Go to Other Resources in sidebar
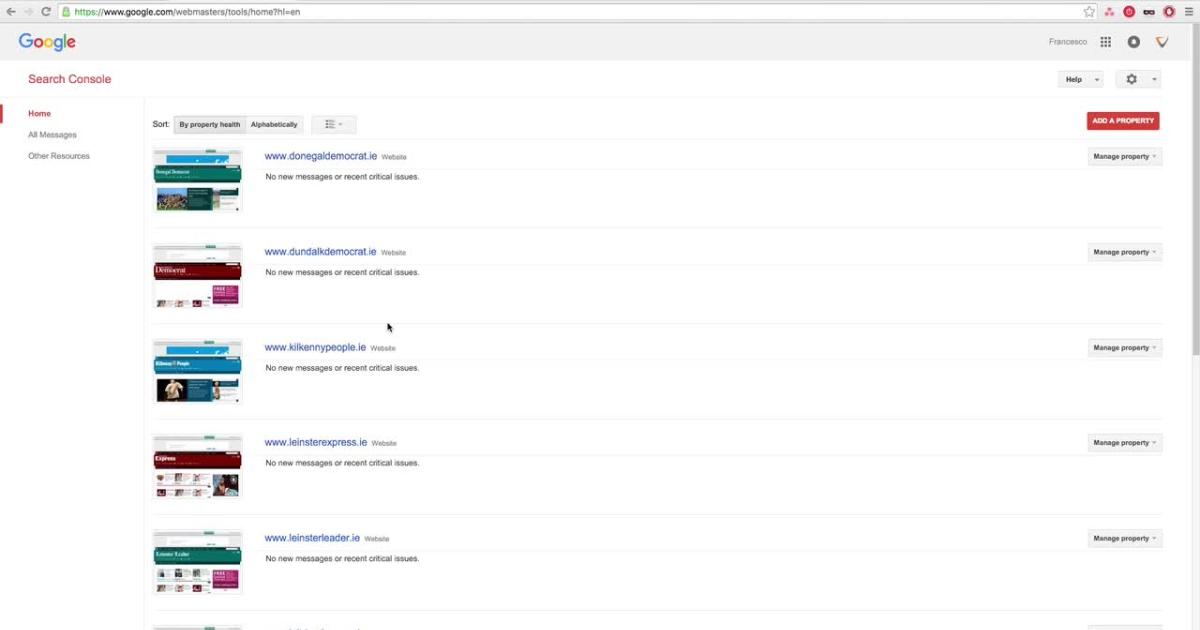Screen dimensions: 1200x630 point(59,156)
